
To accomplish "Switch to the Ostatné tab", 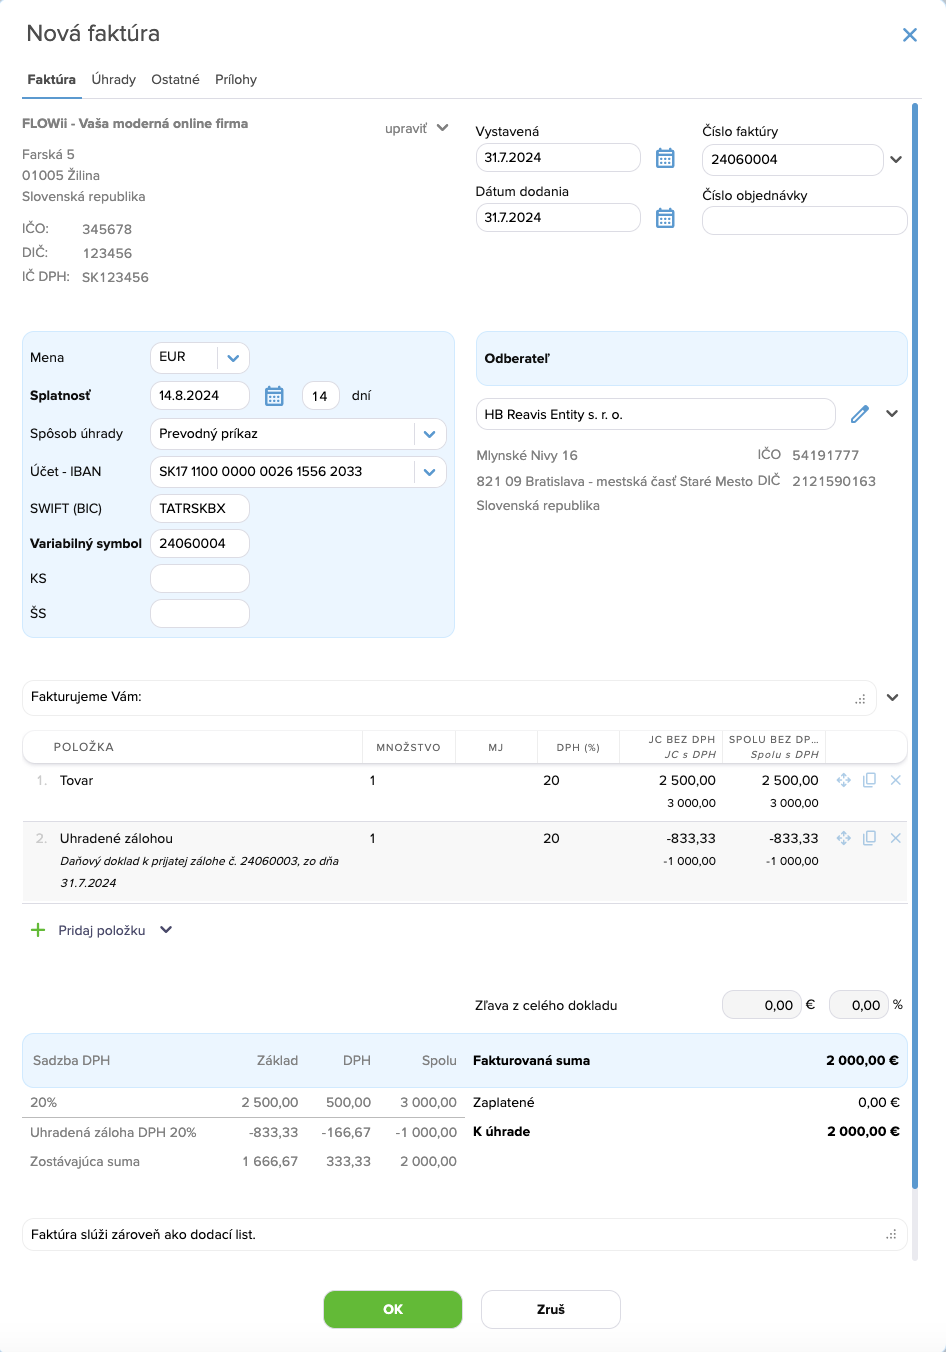I will pyautogui.click(x=175, y=80).
